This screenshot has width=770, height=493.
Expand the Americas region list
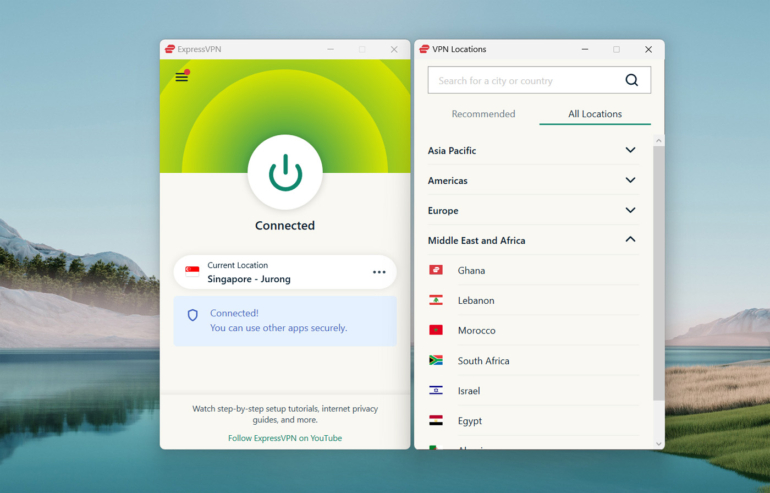(630, 180)
